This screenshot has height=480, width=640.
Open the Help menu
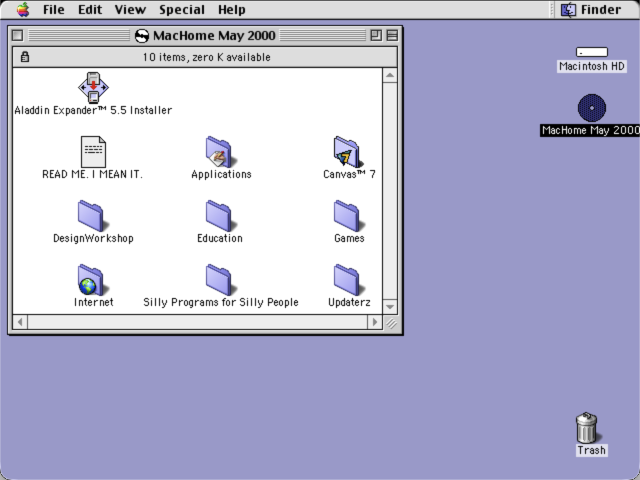tap(231, 9)
